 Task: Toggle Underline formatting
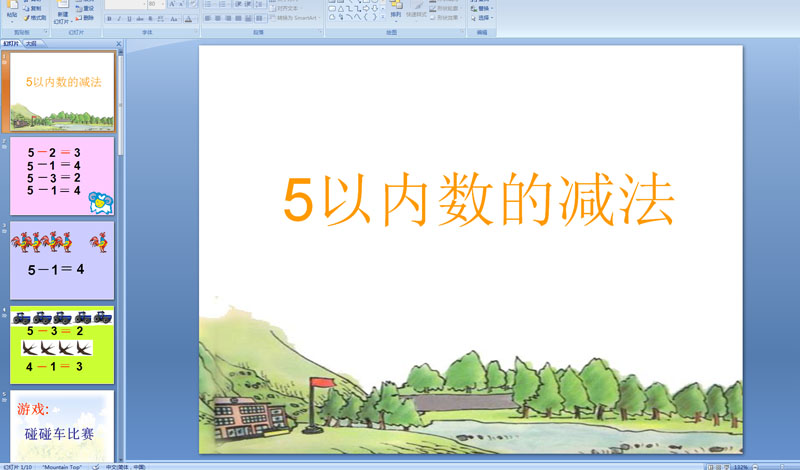click(x=129, y=19)
